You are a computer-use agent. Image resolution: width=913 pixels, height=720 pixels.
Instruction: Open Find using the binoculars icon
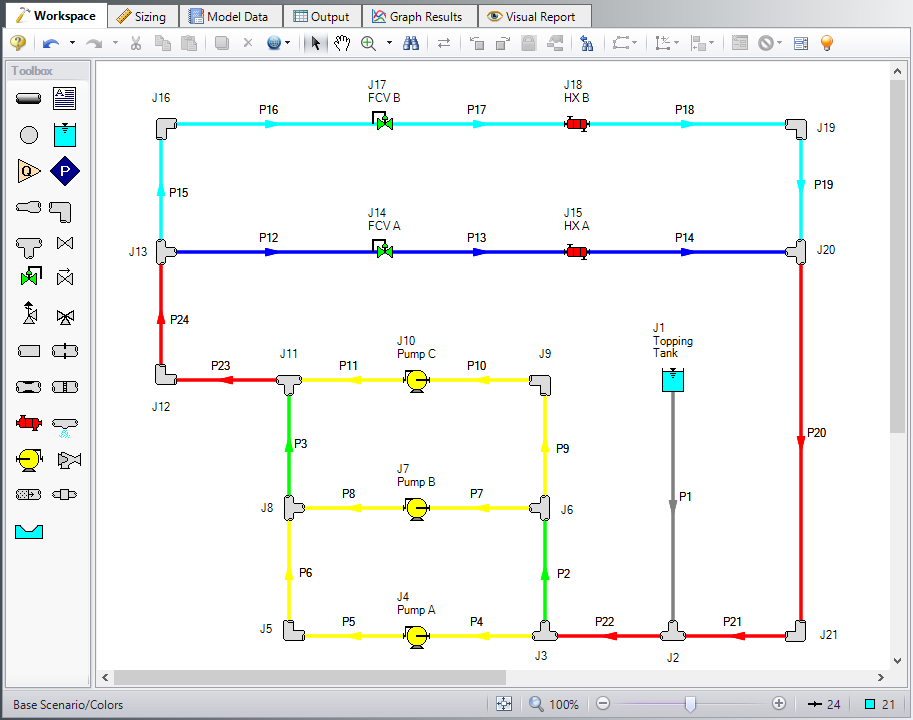[x=411, y=43]
